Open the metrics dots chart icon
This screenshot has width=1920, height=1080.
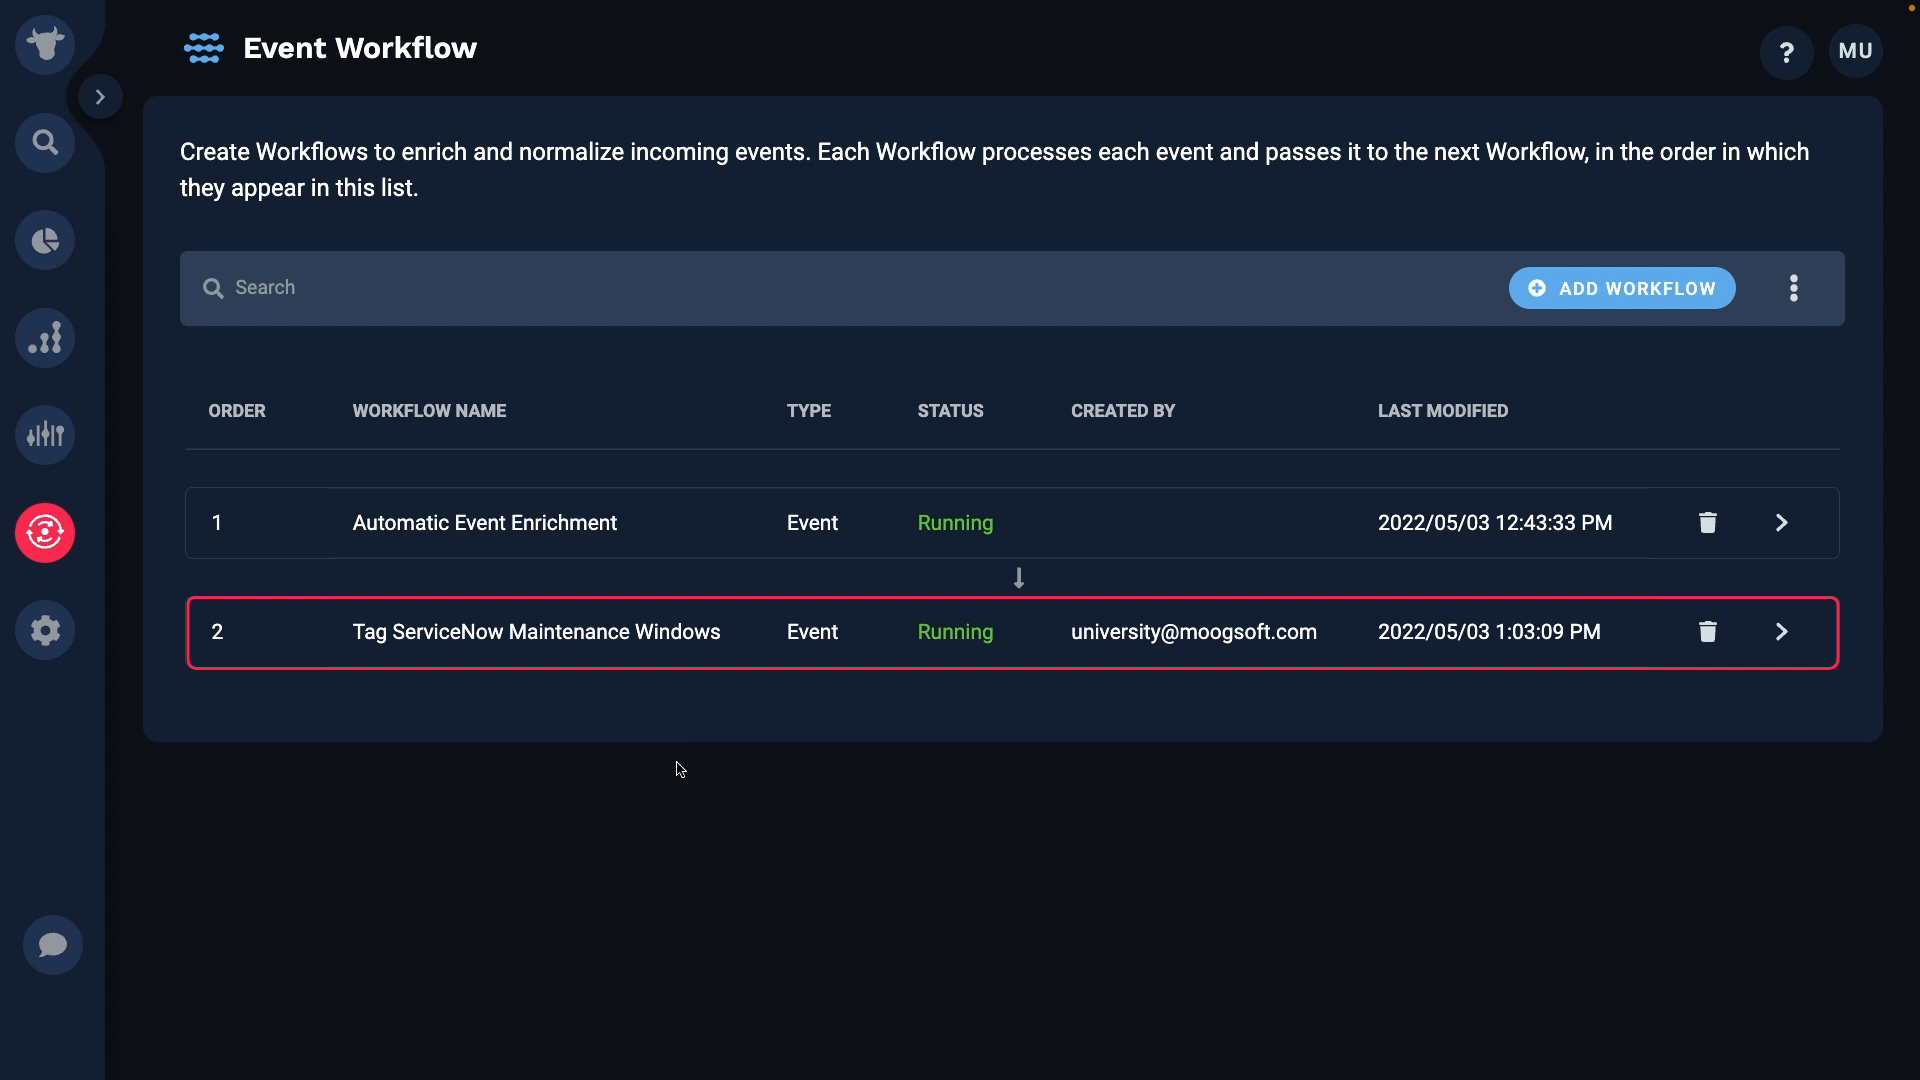[45, 338]
